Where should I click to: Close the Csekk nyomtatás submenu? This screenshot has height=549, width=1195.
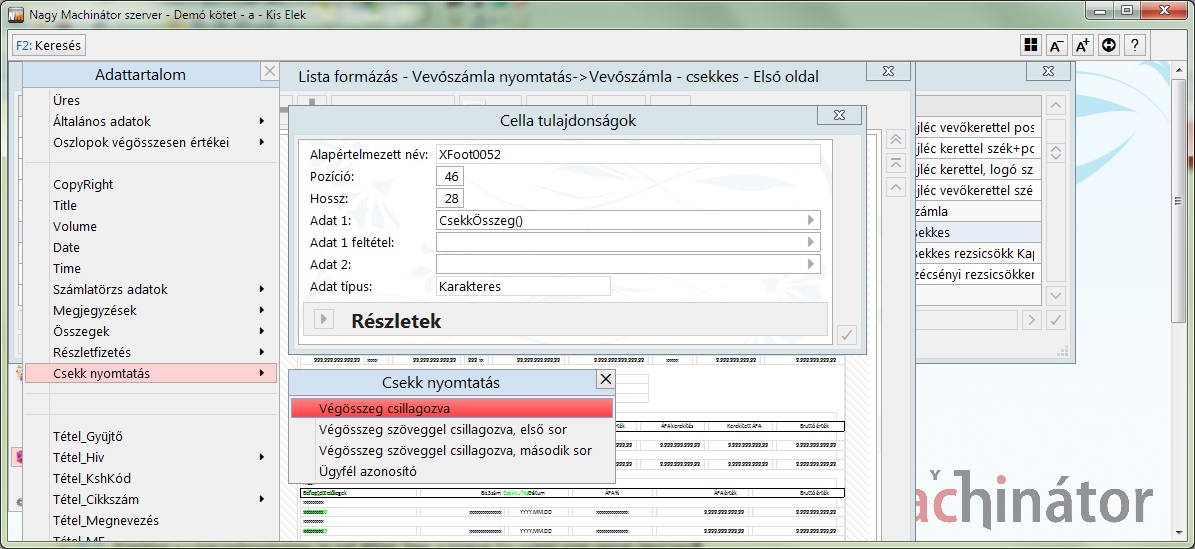pos(605,379)
